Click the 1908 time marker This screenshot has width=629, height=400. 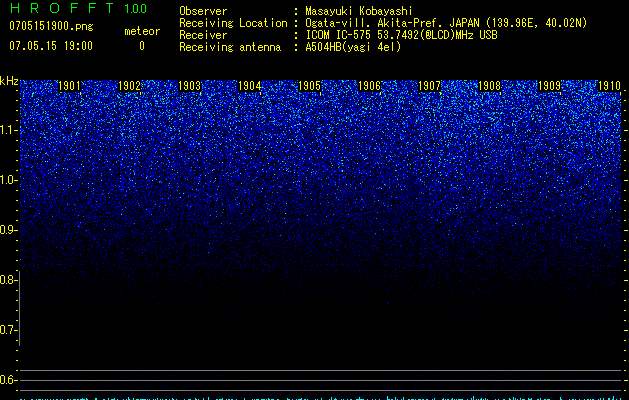coord(489,86)
